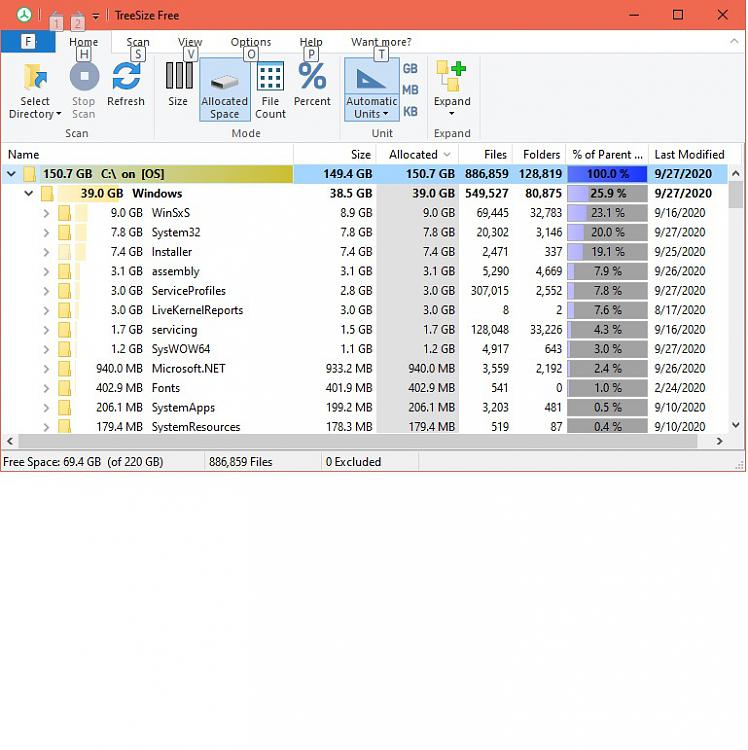Open the Scan ribbon tab
Screen dimensions: 748x750
(x=138, y=42)
